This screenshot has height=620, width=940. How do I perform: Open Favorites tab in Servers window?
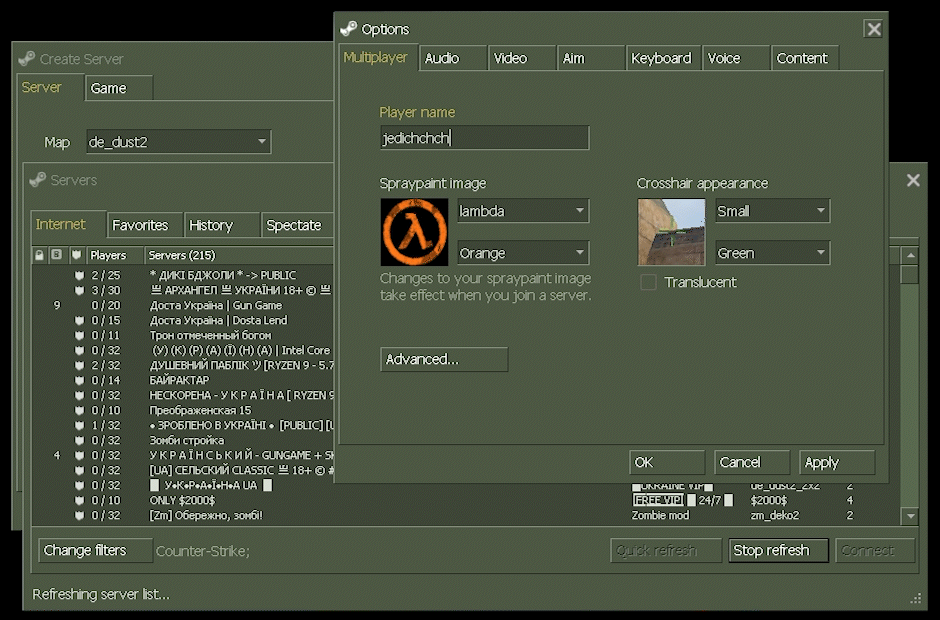pyautogui.click(x=144, y=225)
